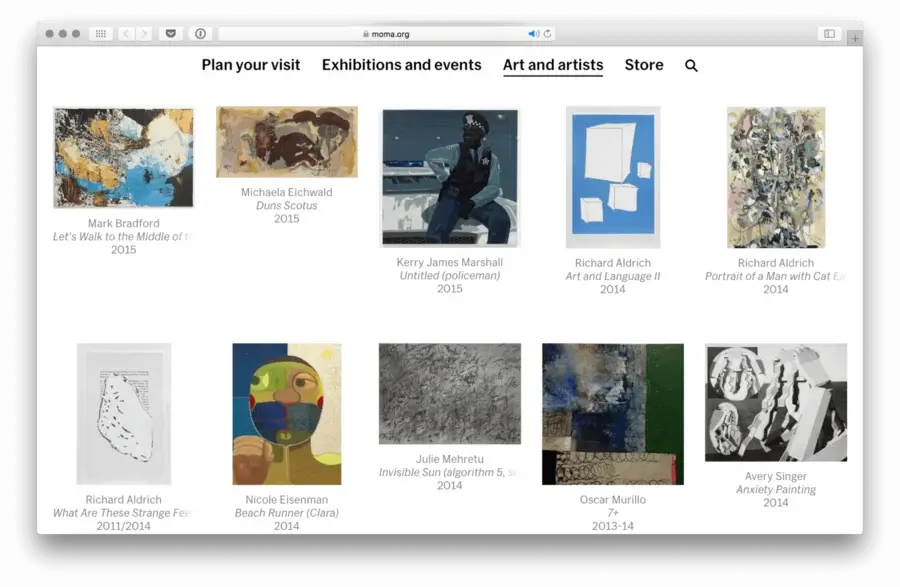Viewport: 900px width, 587px height.
Task: Go back with the browser back arrow
Action: (x=126, y=34)
